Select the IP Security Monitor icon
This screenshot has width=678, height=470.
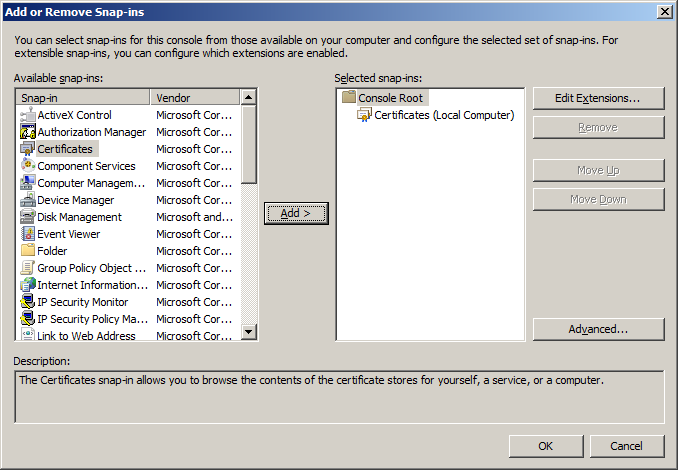28,302
